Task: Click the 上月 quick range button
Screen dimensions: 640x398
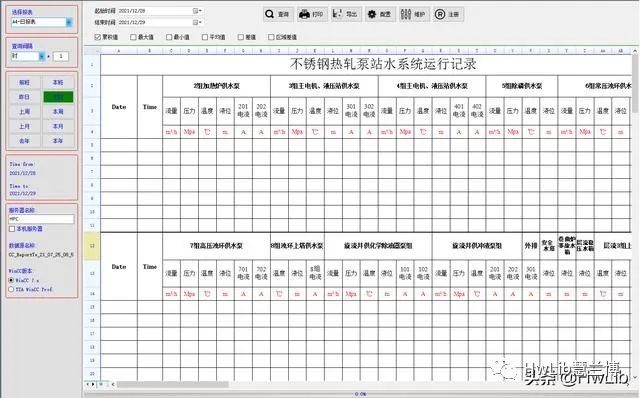Action: [24, 126]
